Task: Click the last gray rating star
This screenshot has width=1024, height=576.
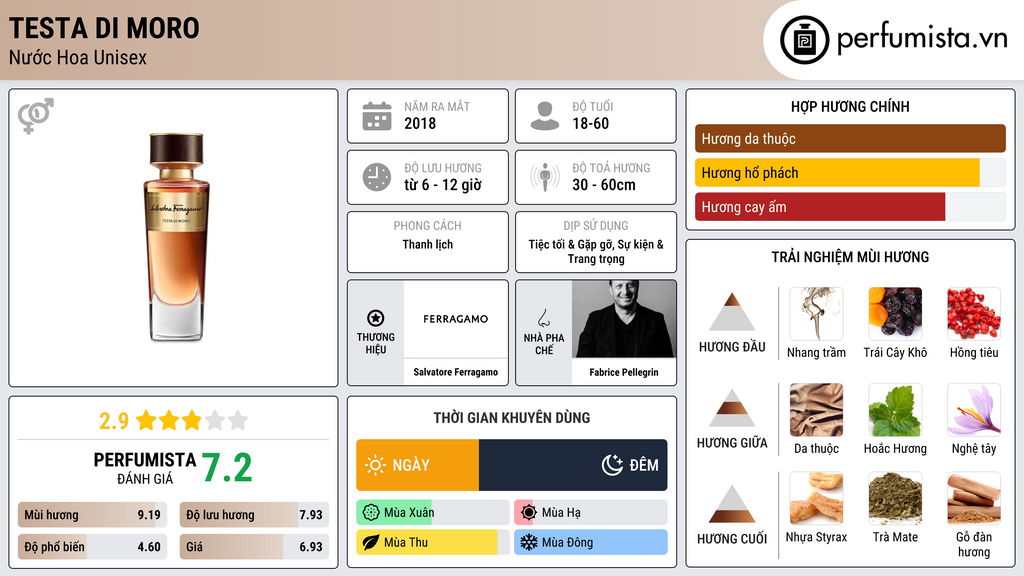Action: click(238, 420)
